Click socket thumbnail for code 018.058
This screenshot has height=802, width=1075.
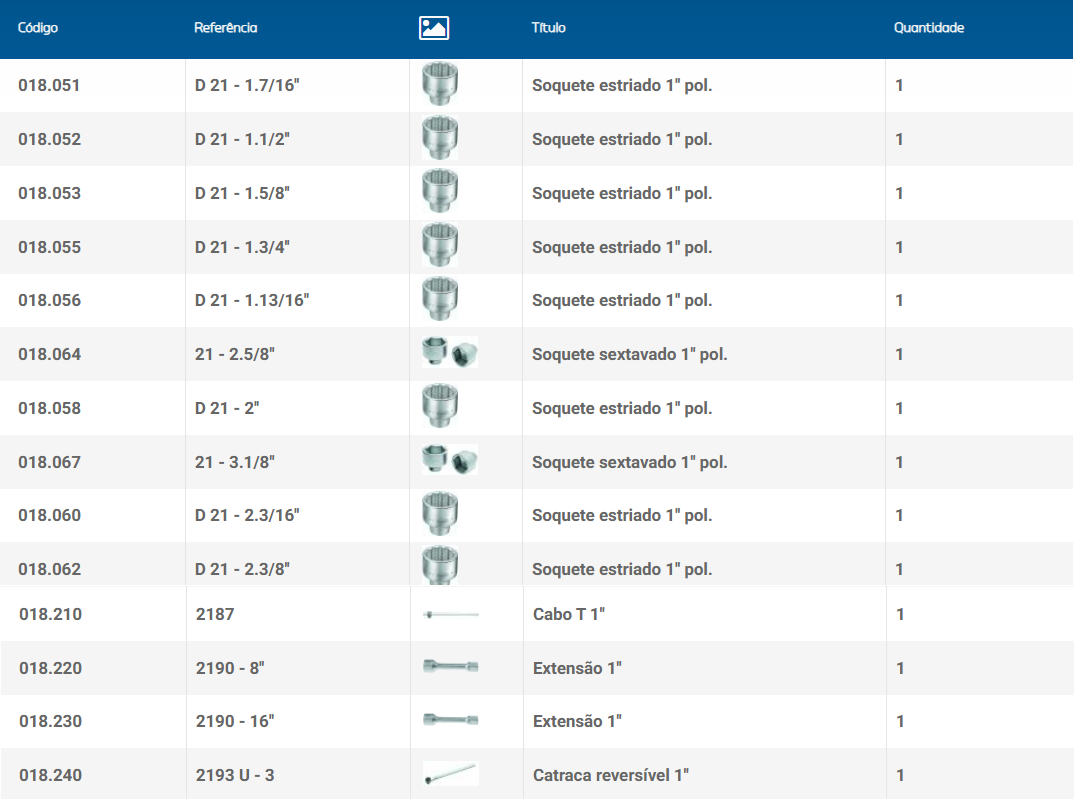point(439,407)
